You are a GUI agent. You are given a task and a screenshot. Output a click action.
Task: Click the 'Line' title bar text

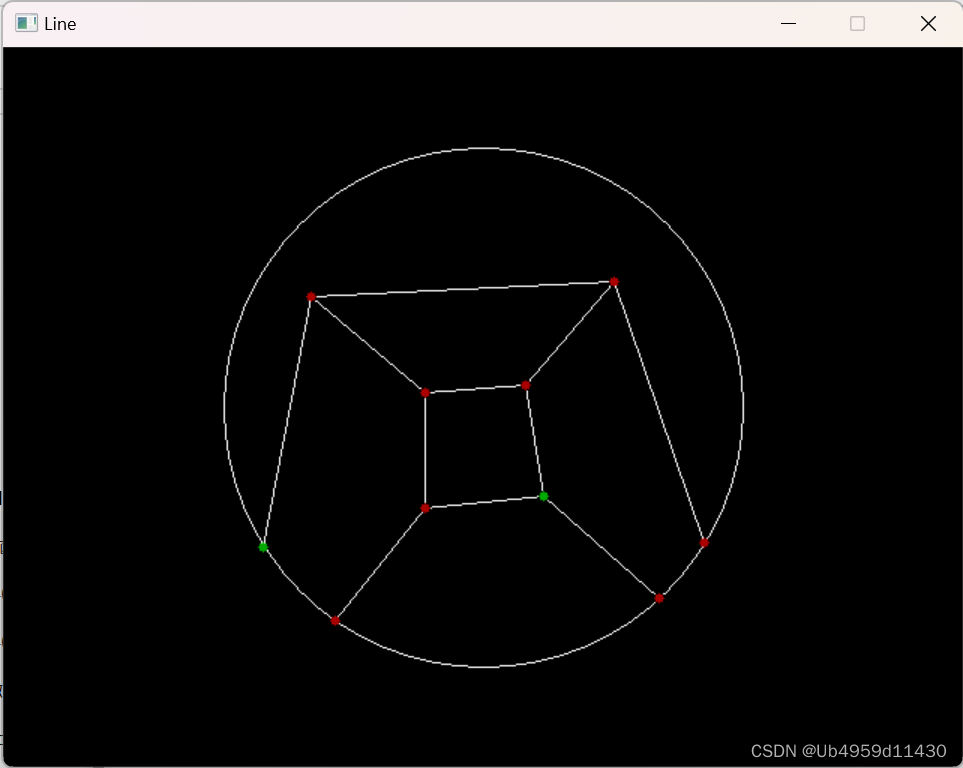click(62, 23)
